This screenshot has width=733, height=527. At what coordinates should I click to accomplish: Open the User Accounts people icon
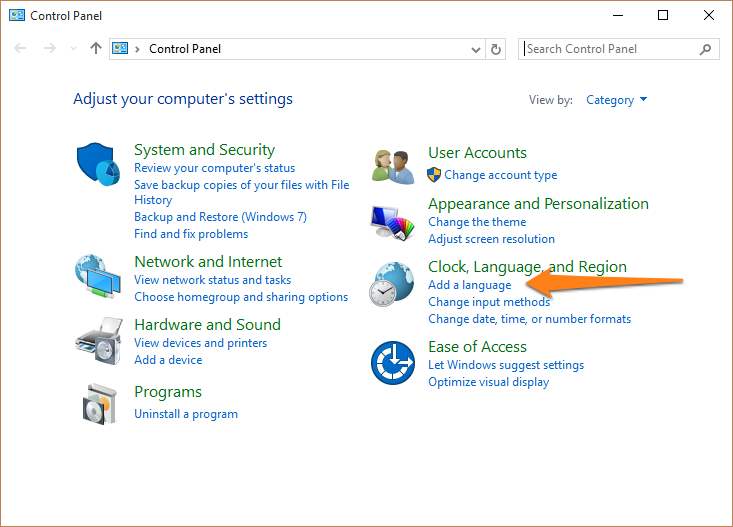(393, 166)
